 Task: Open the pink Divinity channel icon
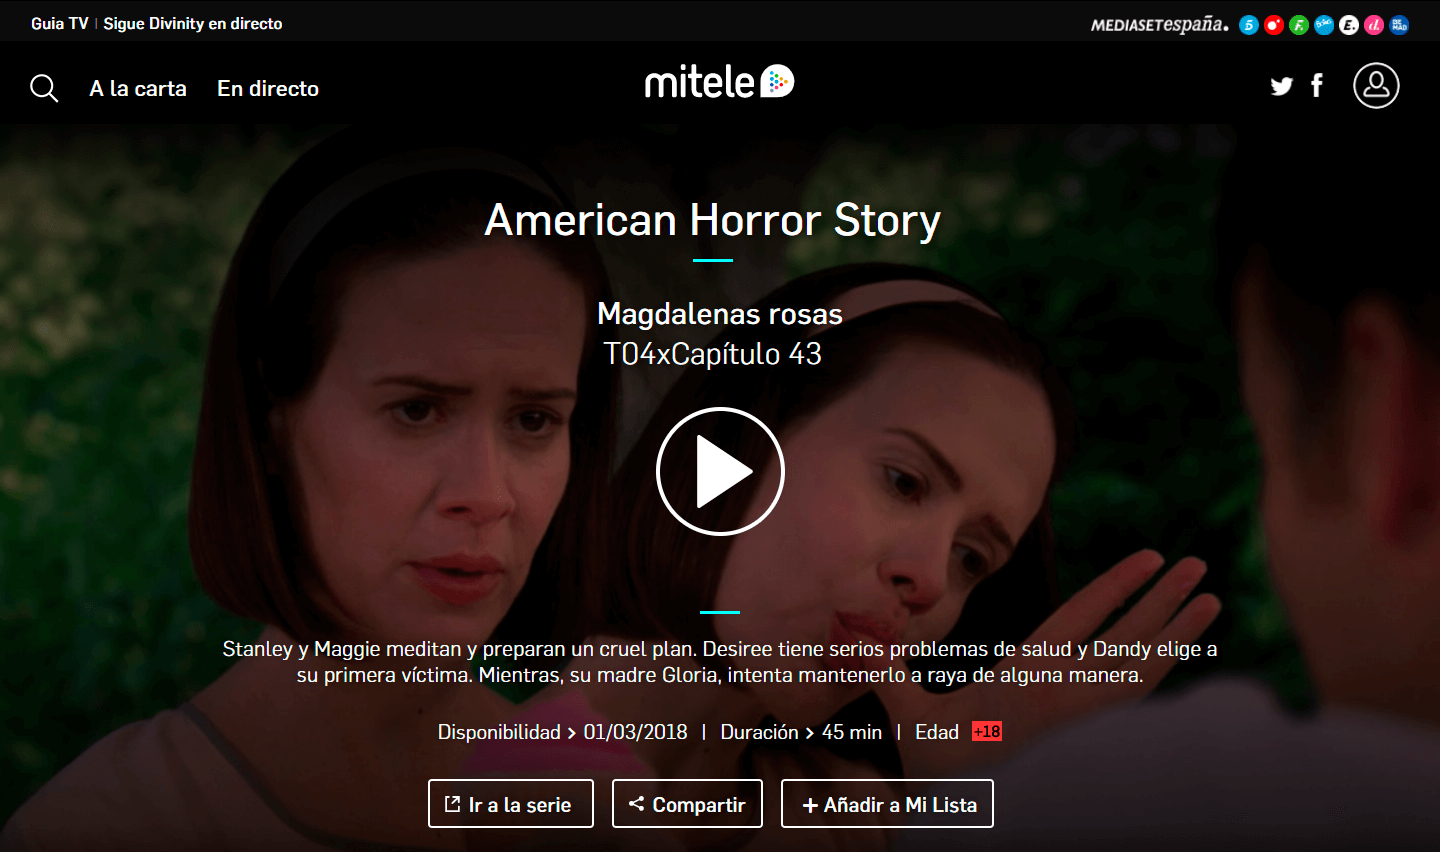coord(1374,25)
